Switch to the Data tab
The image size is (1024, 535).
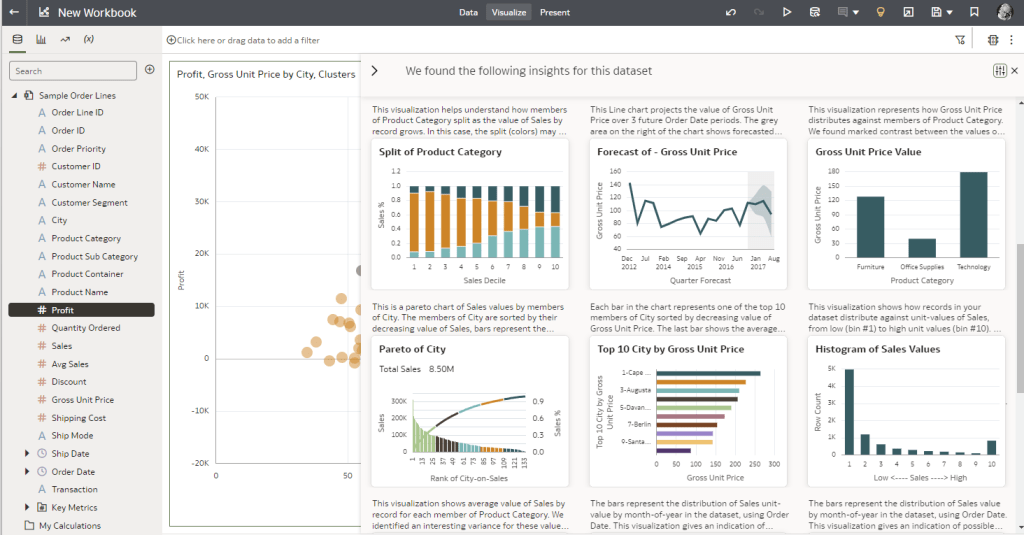(x=468, y=13)
